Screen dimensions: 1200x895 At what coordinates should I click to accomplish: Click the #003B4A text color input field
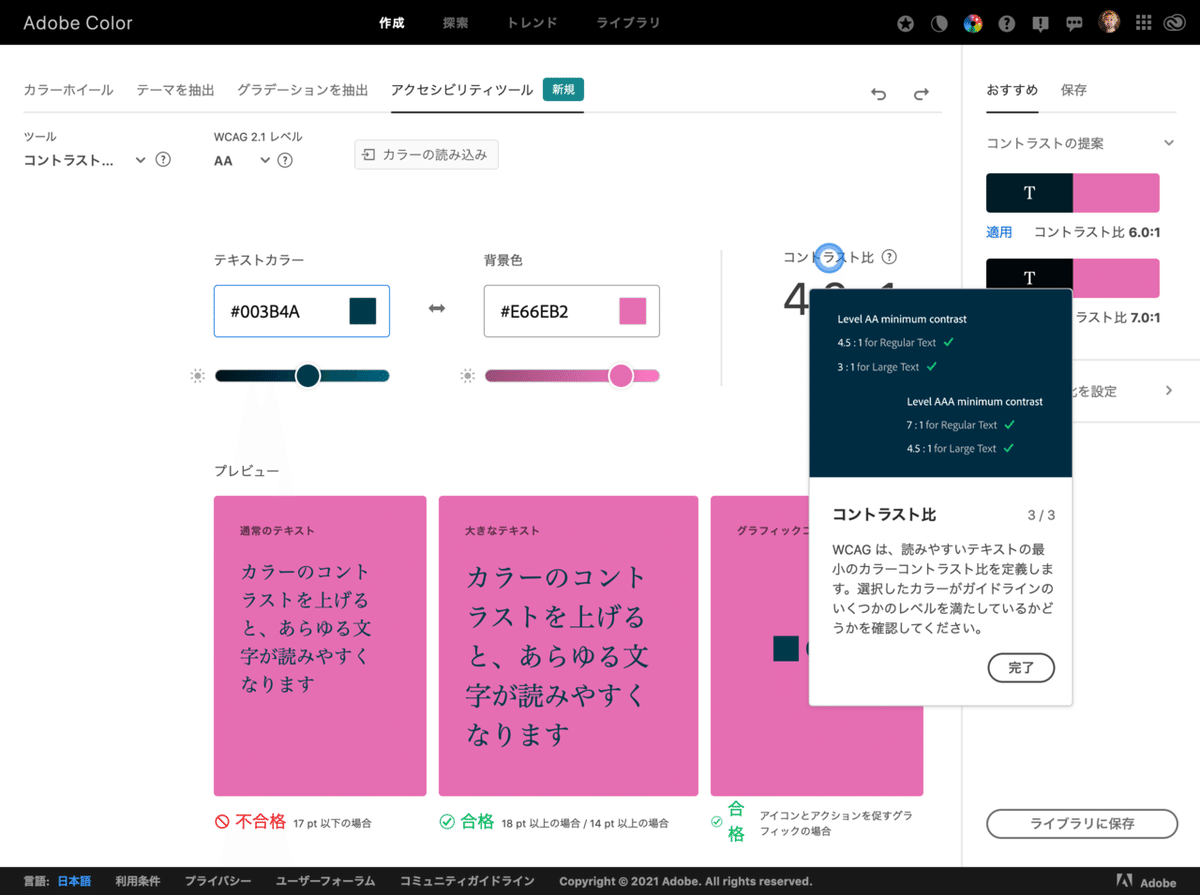point(301,311)
